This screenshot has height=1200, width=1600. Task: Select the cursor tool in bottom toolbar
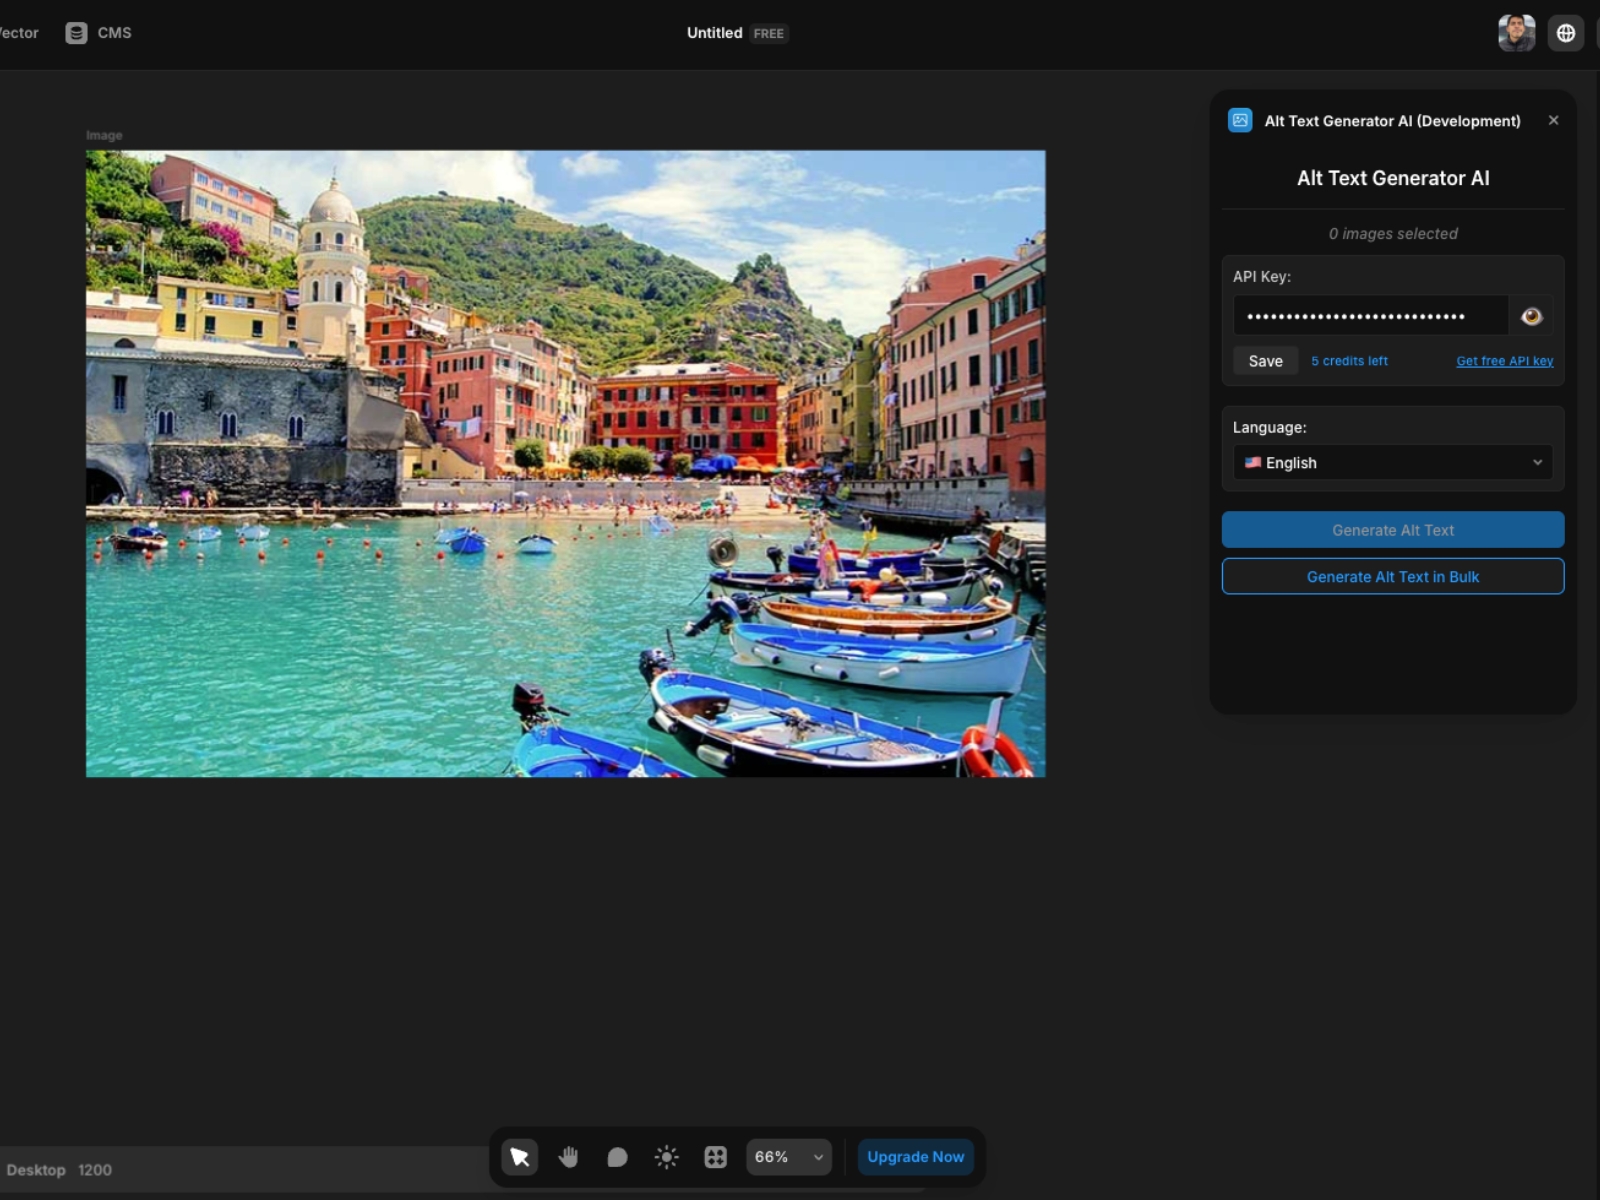coord(520,1157)
